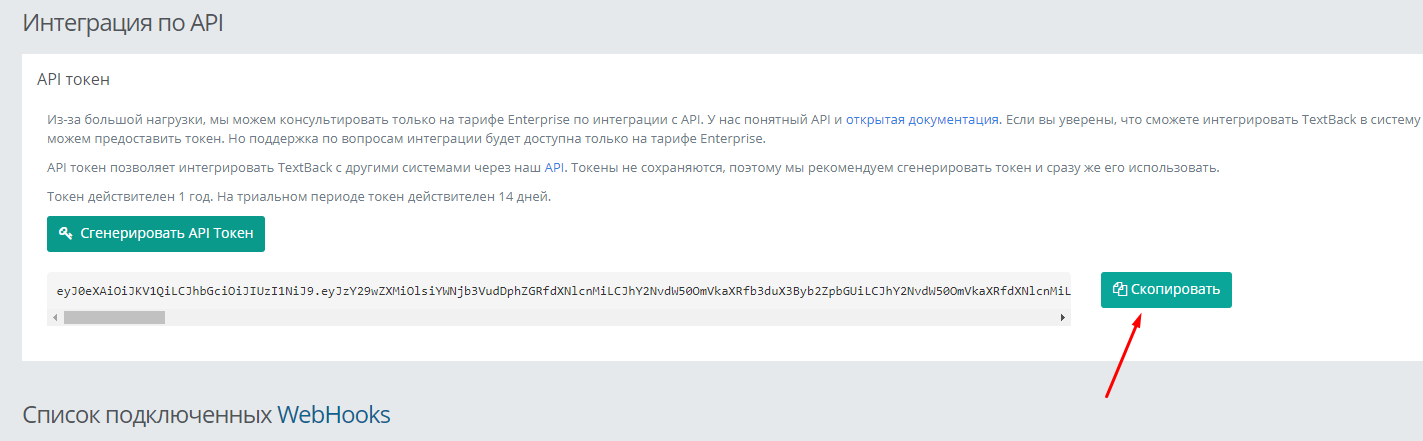Click the Сгенерировать API Токен button label
This screenshot has height=441, width=1423.
(x=166, y=234)
